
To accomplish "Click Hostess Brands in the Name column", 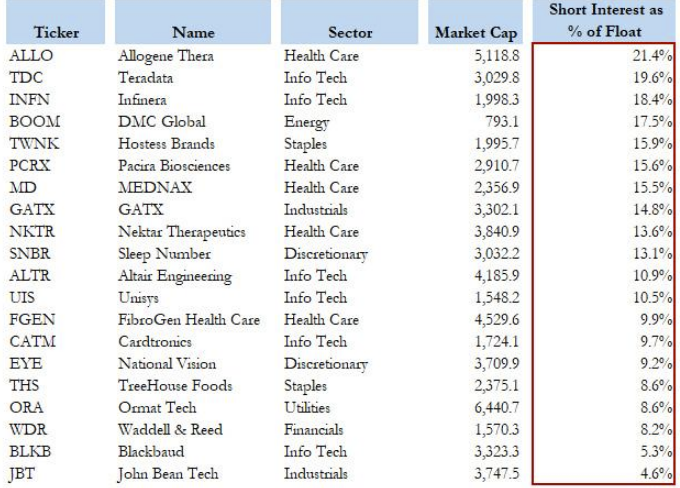I will pyautogui.click(x=166, y=144).
